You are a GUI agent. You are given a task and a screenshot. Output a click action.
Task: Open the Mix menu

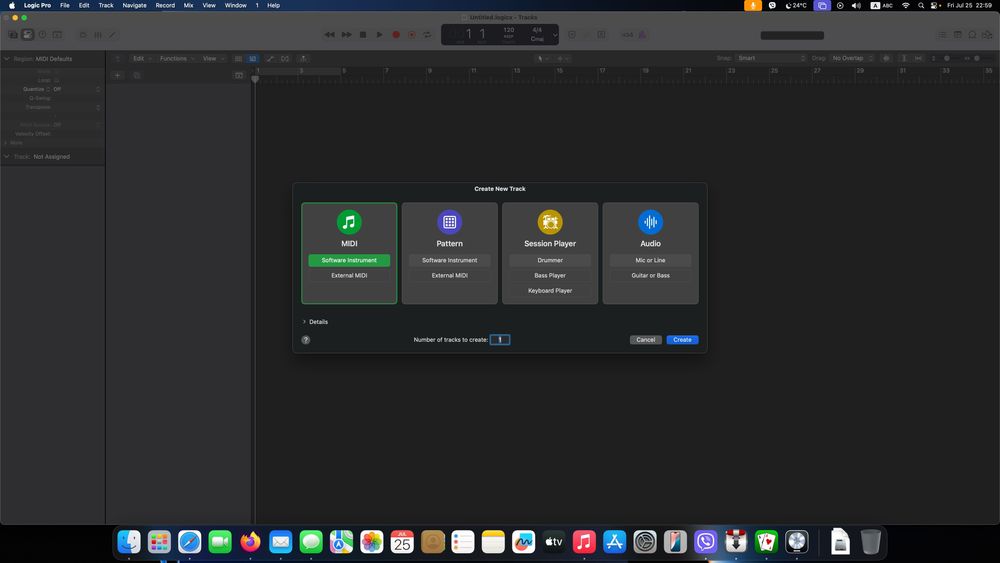(188, 5)
